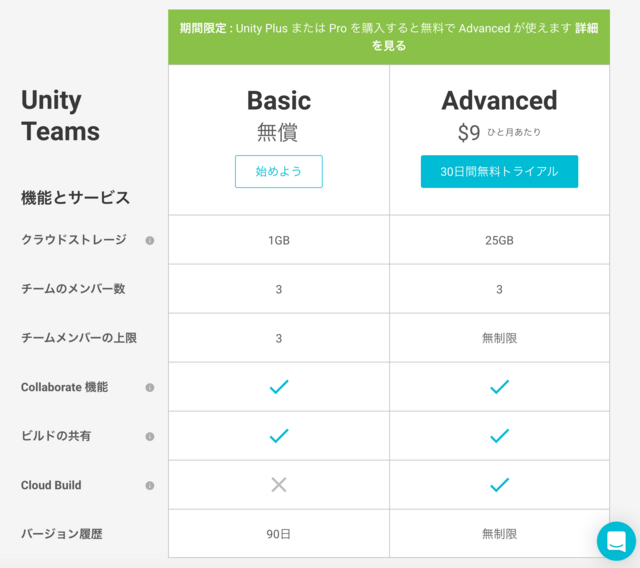
Task: Click the ひと月あたり label
Action: 514,132
